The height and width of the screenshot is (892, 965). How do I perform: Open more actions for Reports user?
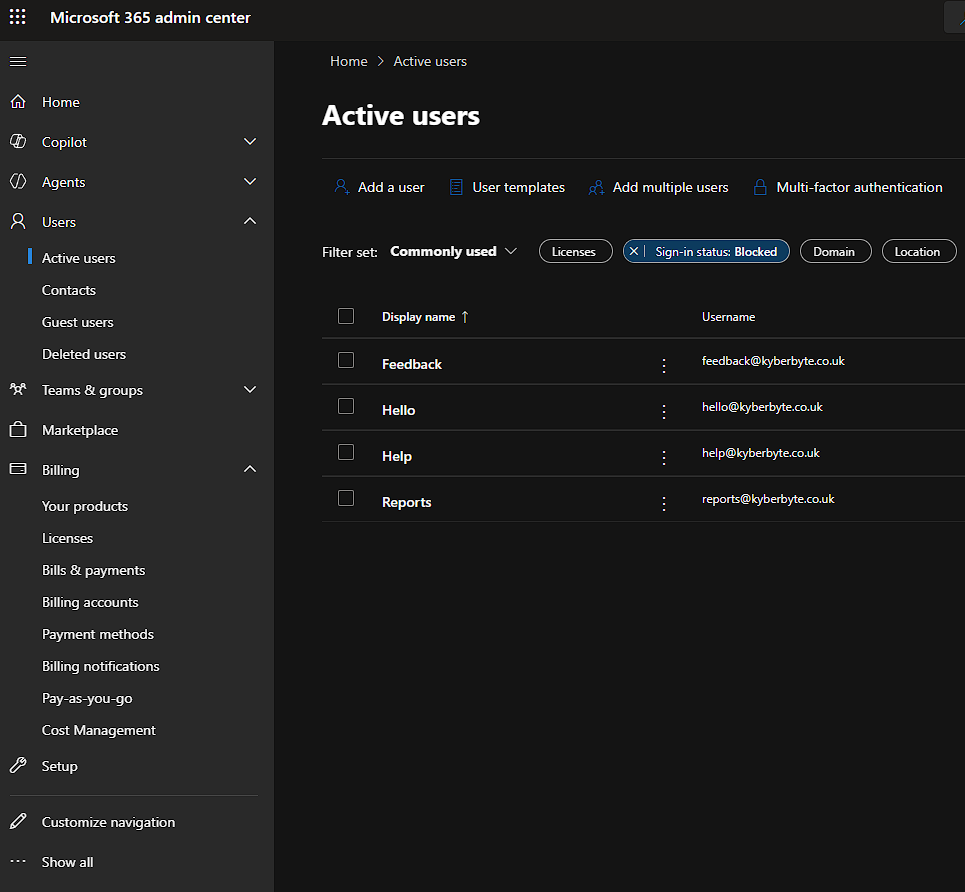pos(663,504)
